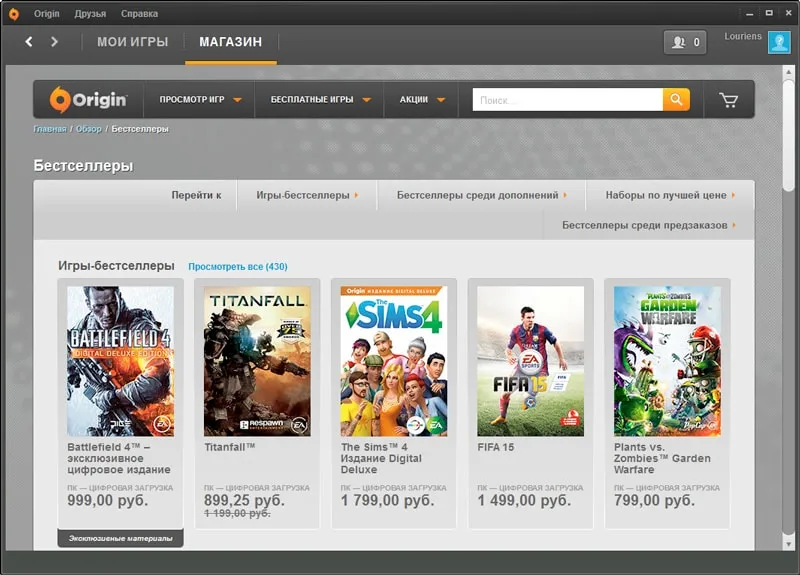Click the Battlefield 4 title text
The width and height of the screenshot is (800, 575).
(119, 458)
